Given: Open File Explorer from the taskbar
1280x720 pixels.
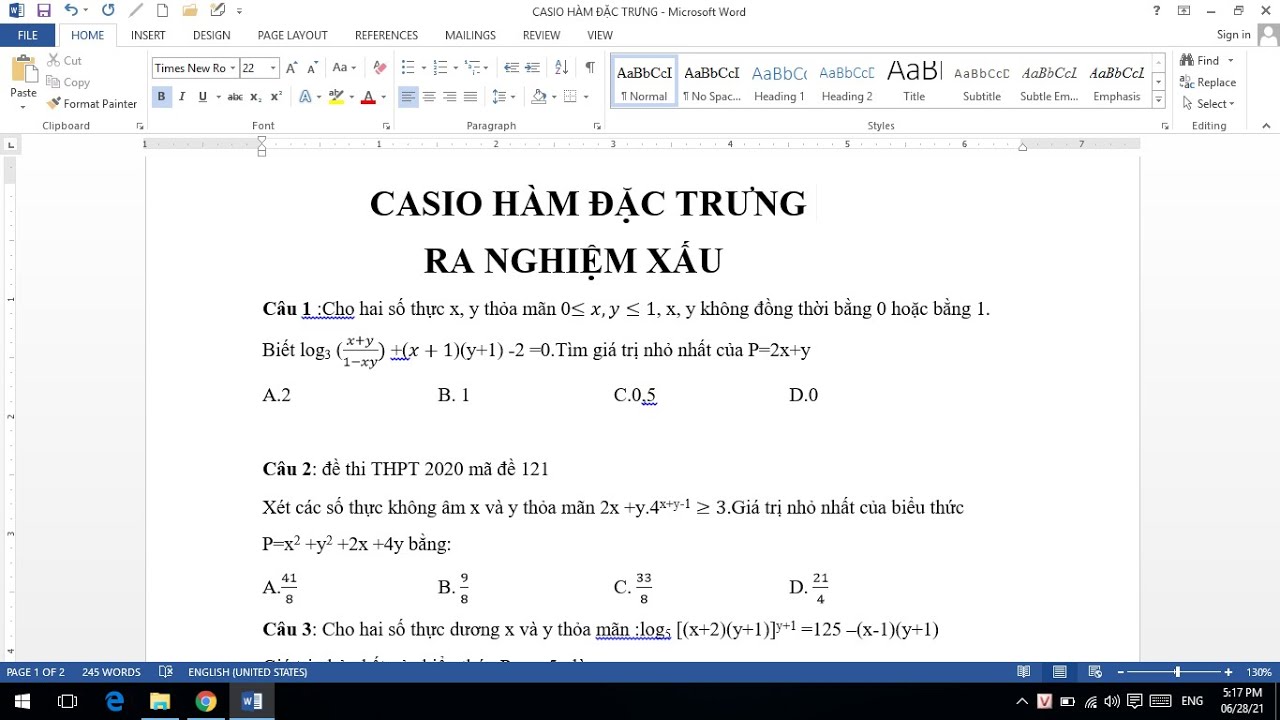Looking at the screenshot, I should pos(160,701).
